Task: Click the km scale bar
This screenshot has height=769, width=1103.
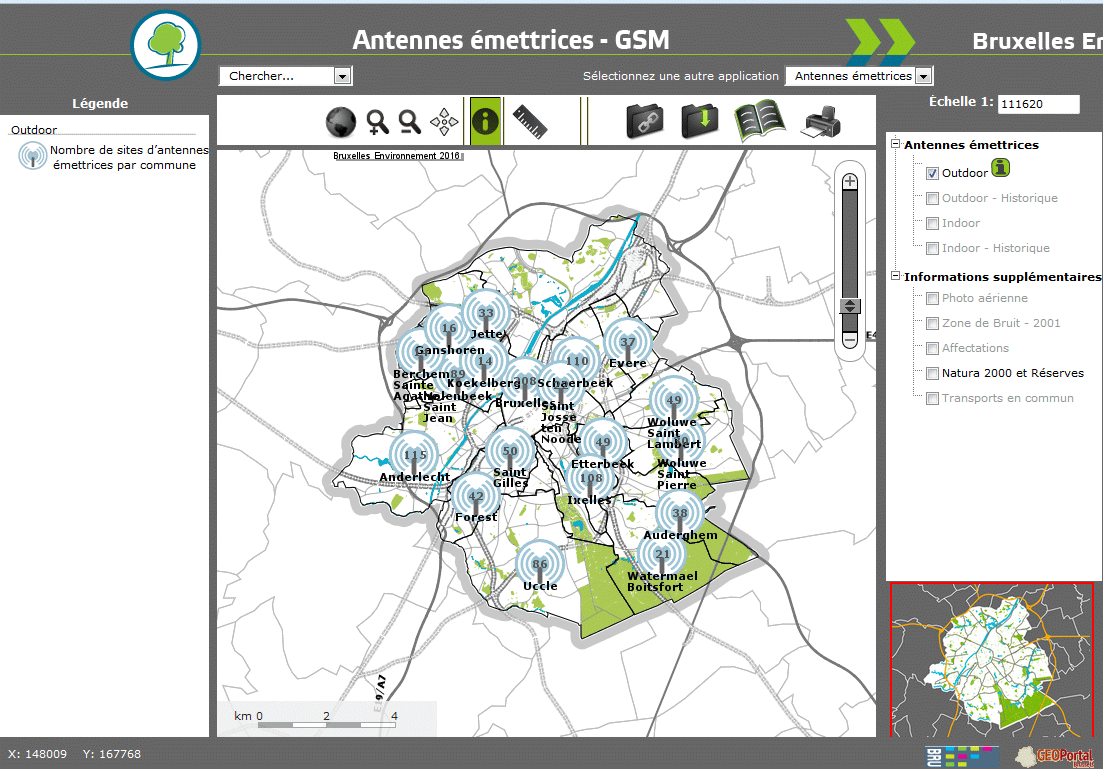Action: pos(326,719)
